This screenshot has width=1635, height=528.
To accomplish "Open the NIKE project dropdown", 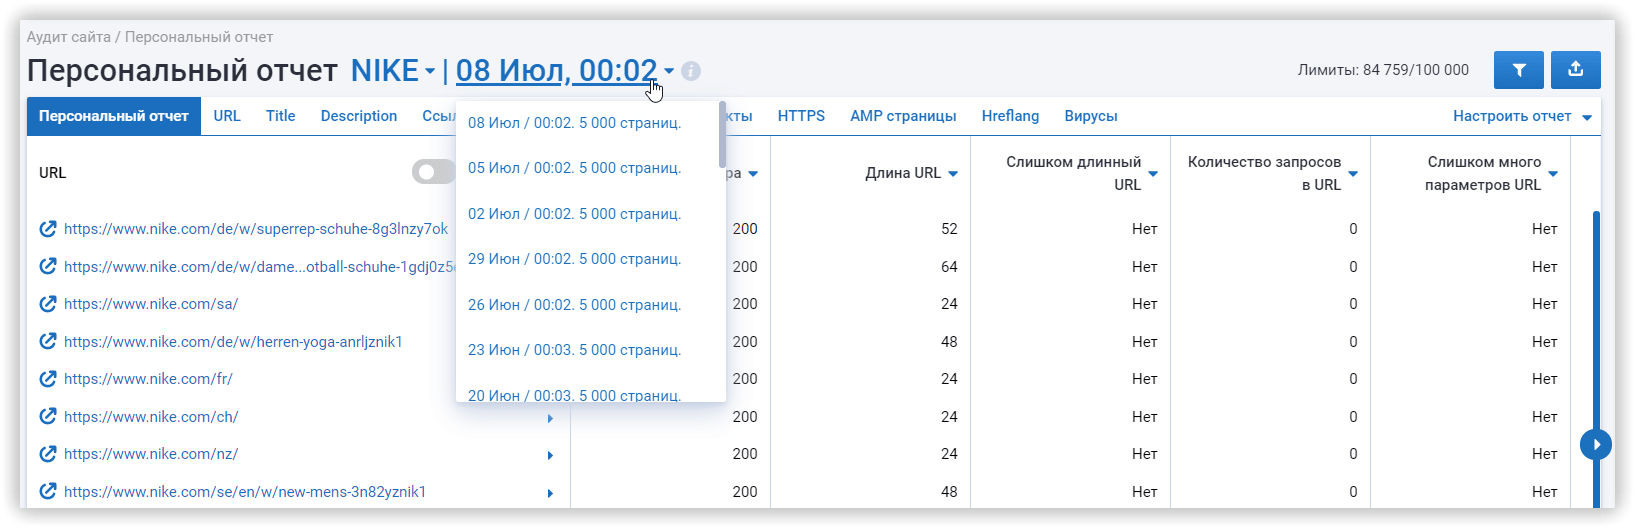I will tap(393, 71).
